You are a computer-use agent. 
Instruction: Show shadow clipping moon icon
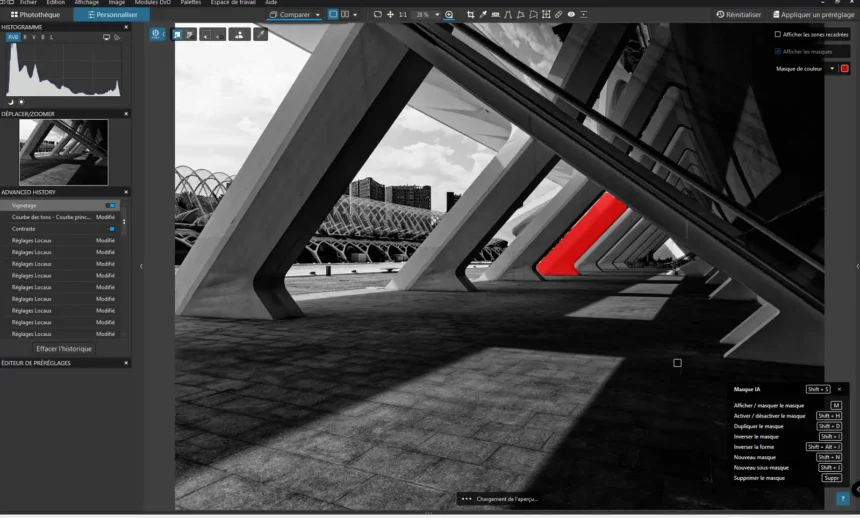pos(10,102)
